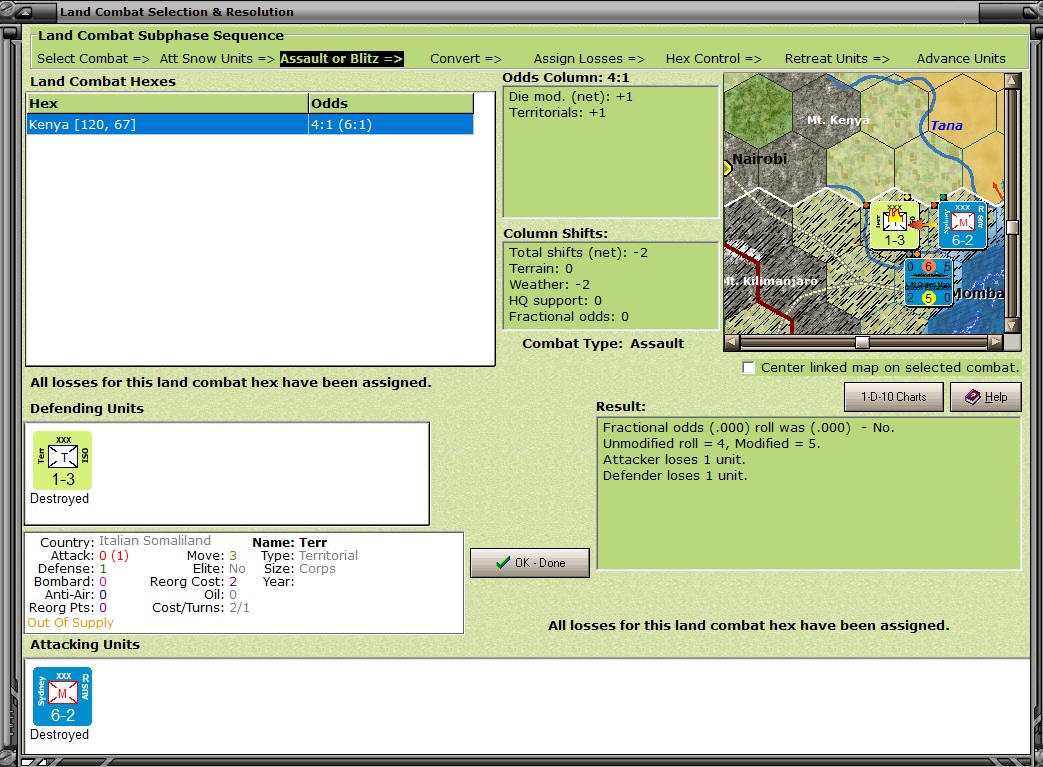Click the Destroyed label under attacking unit
Image resolution: width=1043 pixels, height=767 pixels.
click(x=59, y=735)
